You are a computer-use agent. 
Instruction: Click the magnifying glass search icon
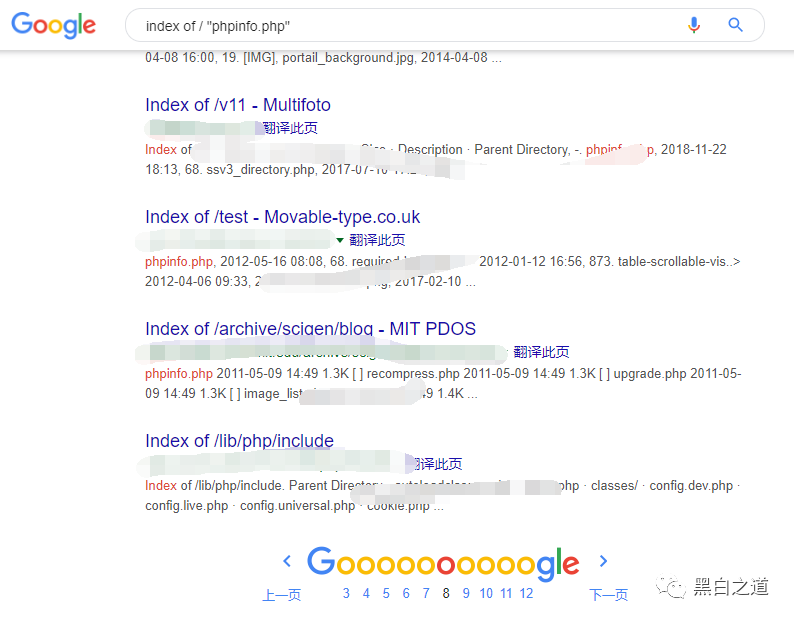click(x=736, y=25)
